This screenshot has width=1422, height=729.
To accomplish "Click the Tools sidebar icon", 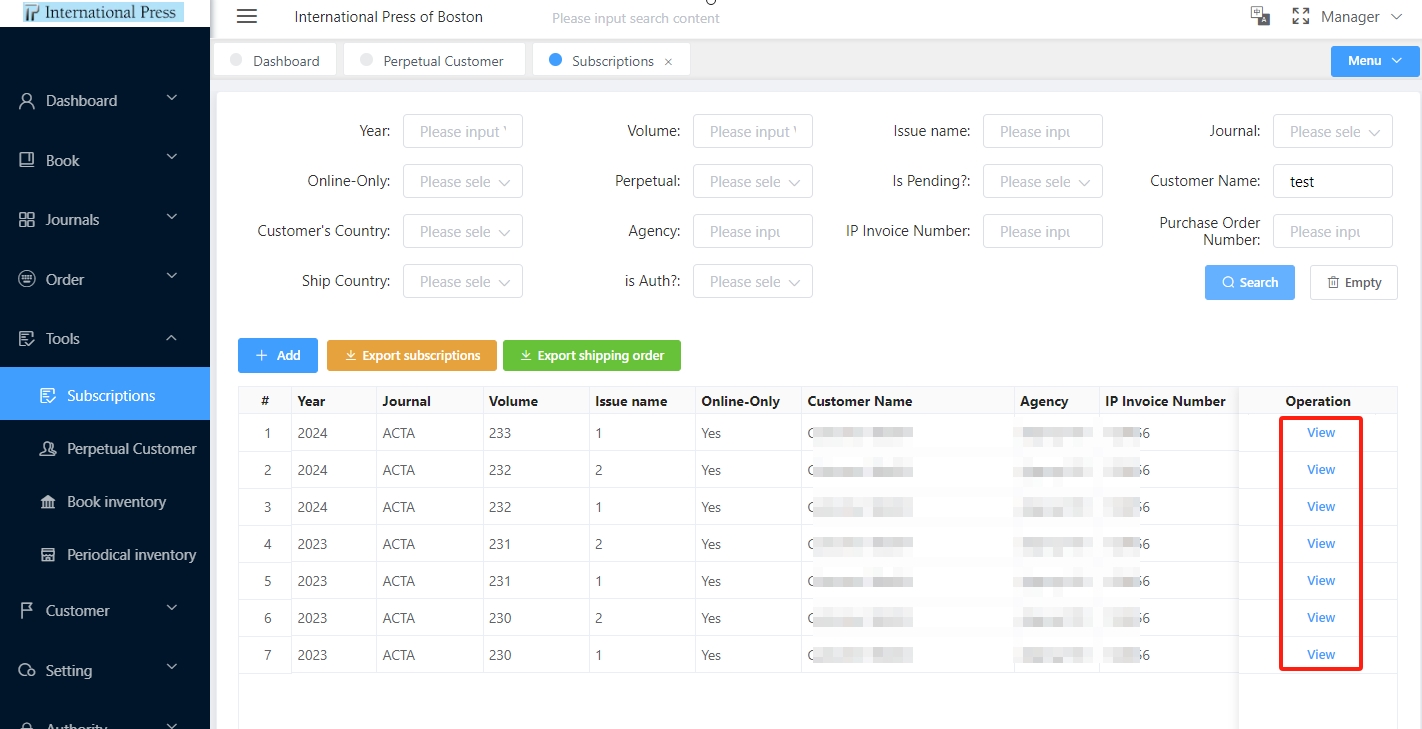I will [27, 339].
